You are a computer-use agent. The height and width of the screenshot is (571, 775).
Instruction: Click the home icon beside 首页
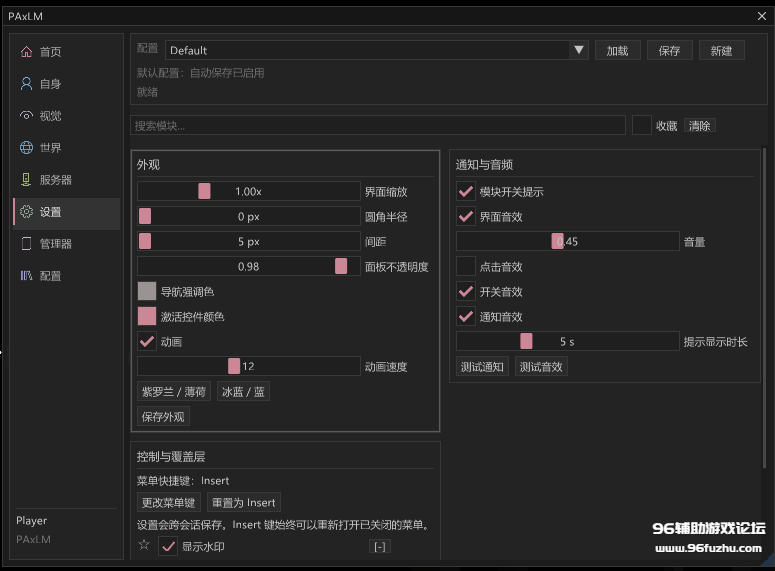[26, 51]
